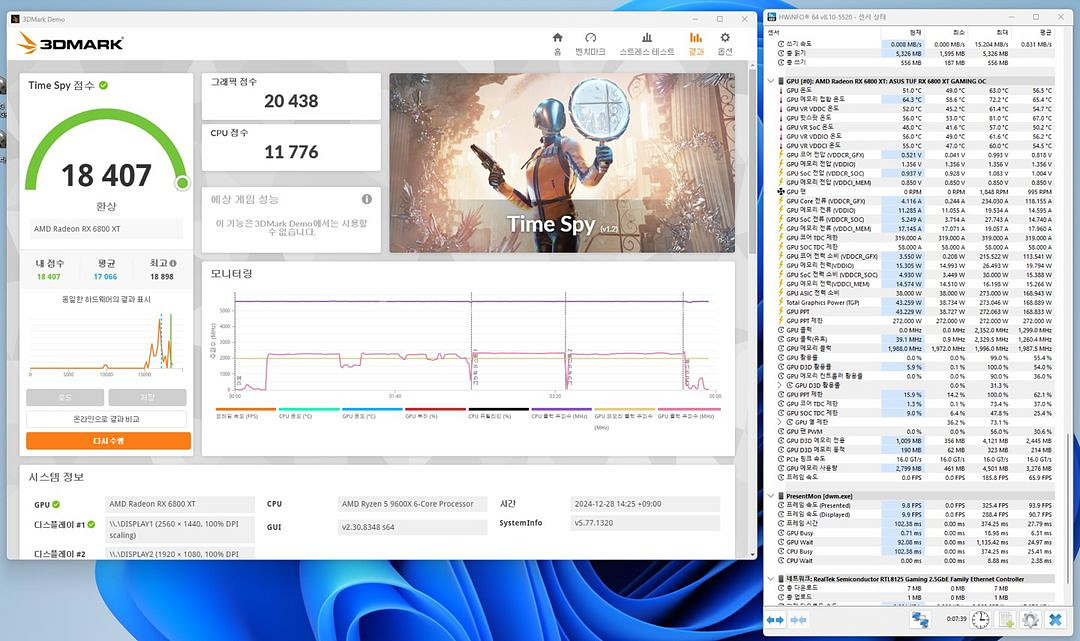Click the AMD Ryzen 5 9600X CPU field
Viewport: 1080px width, 641px height.
413,504
